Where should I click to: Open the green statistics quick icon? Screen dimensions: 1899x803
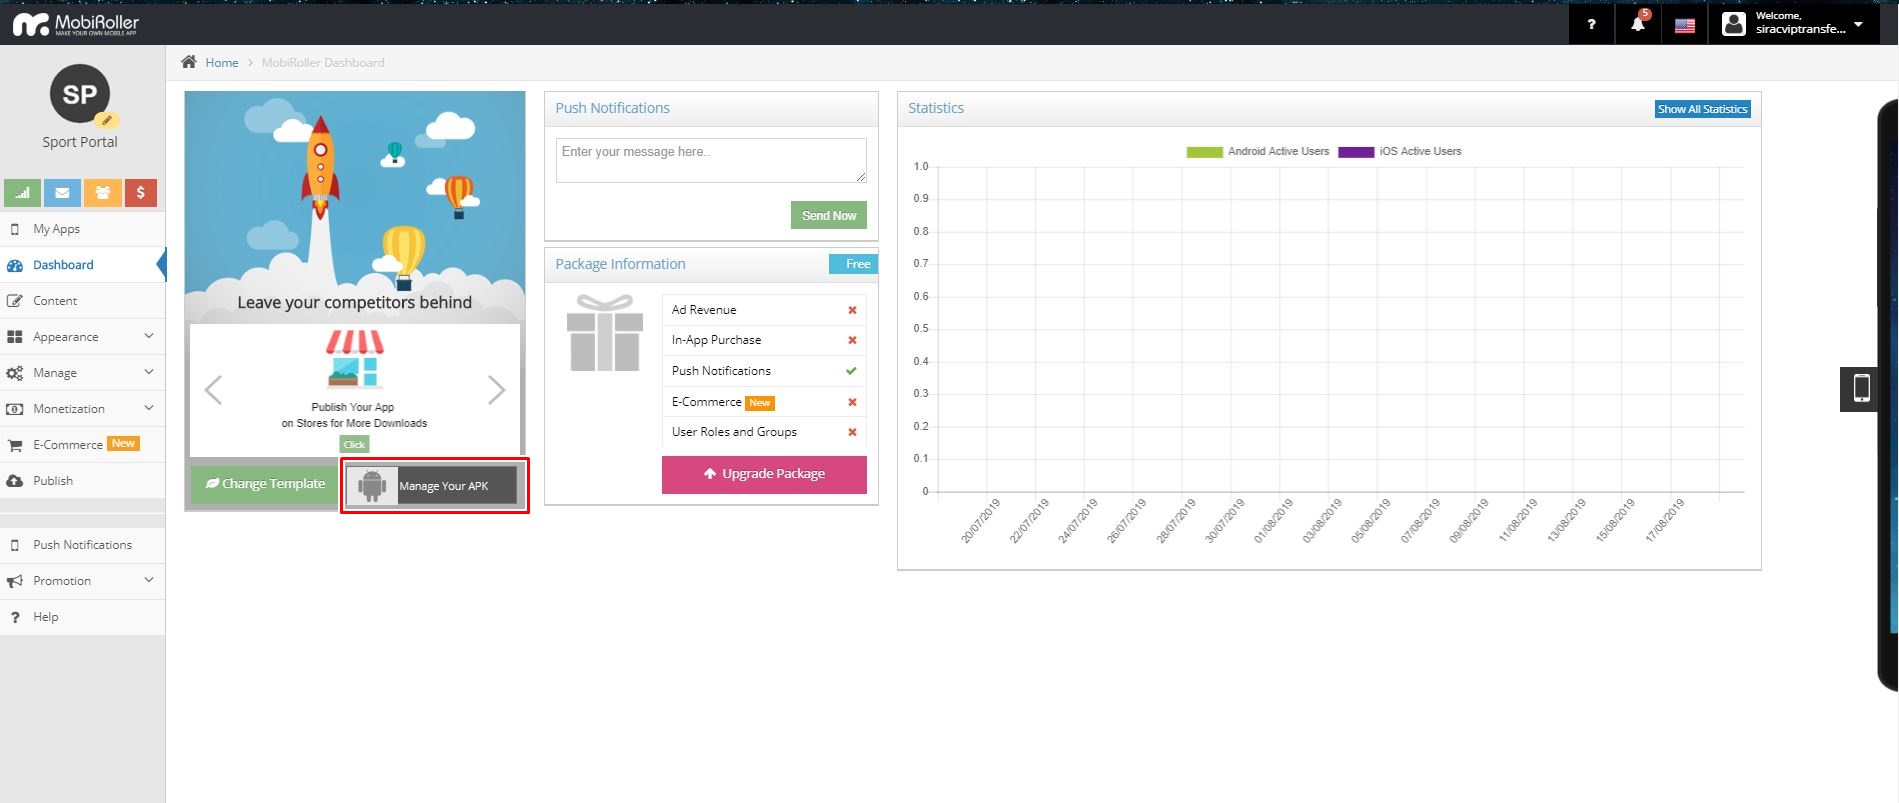(22, 192)
